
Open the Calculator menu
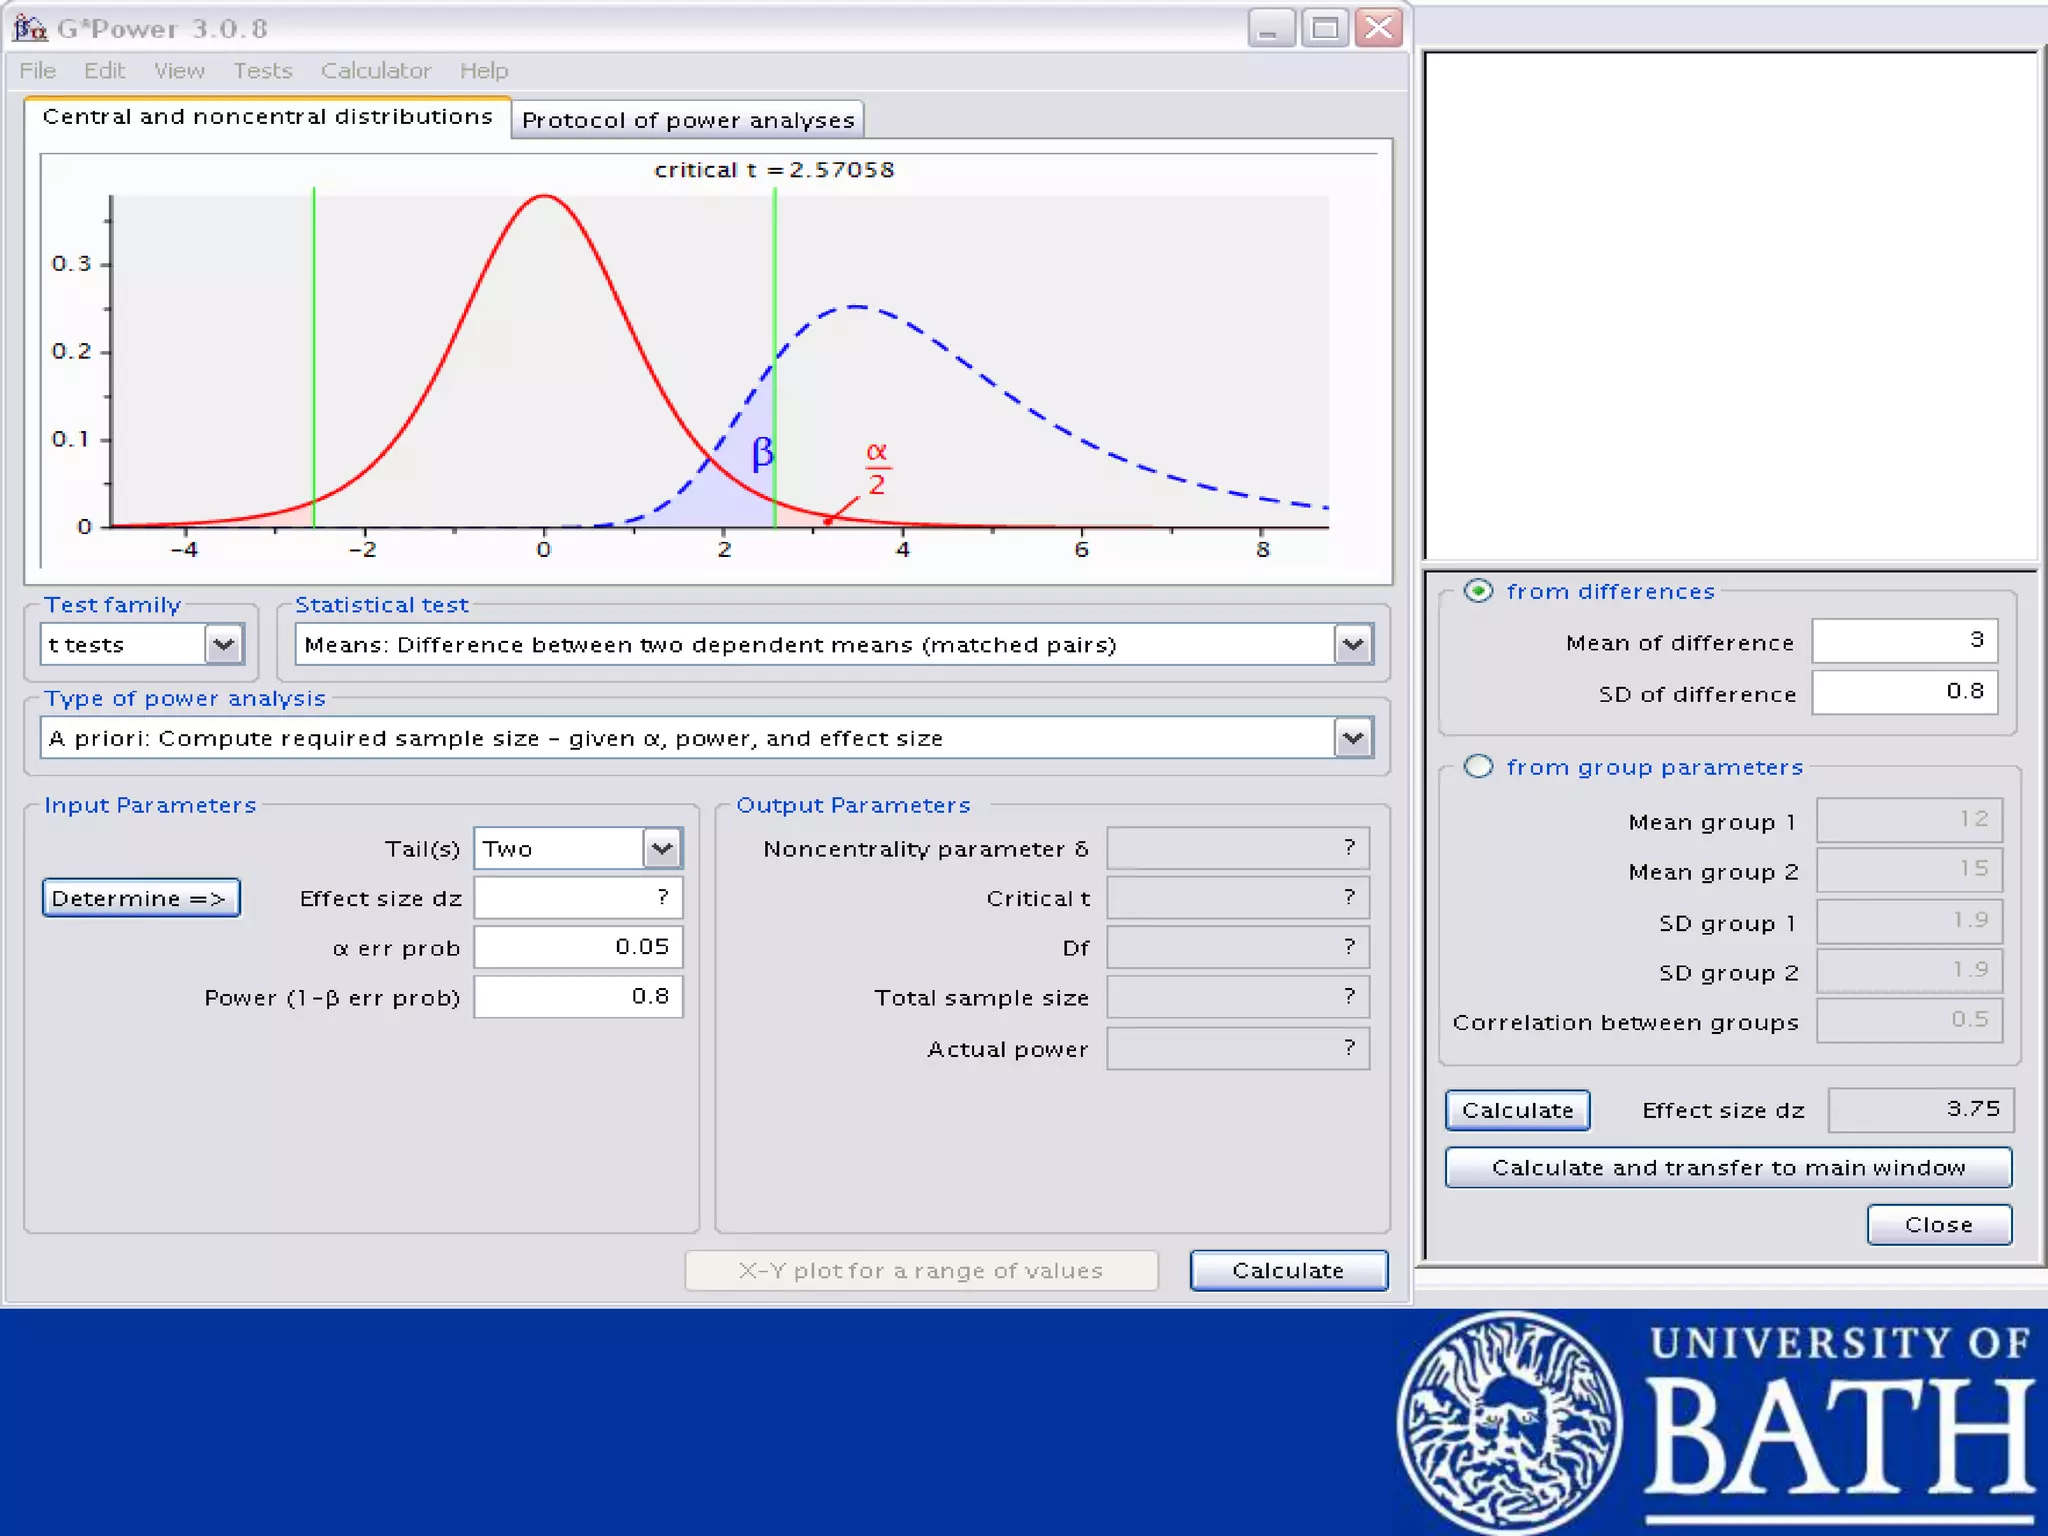375,71
